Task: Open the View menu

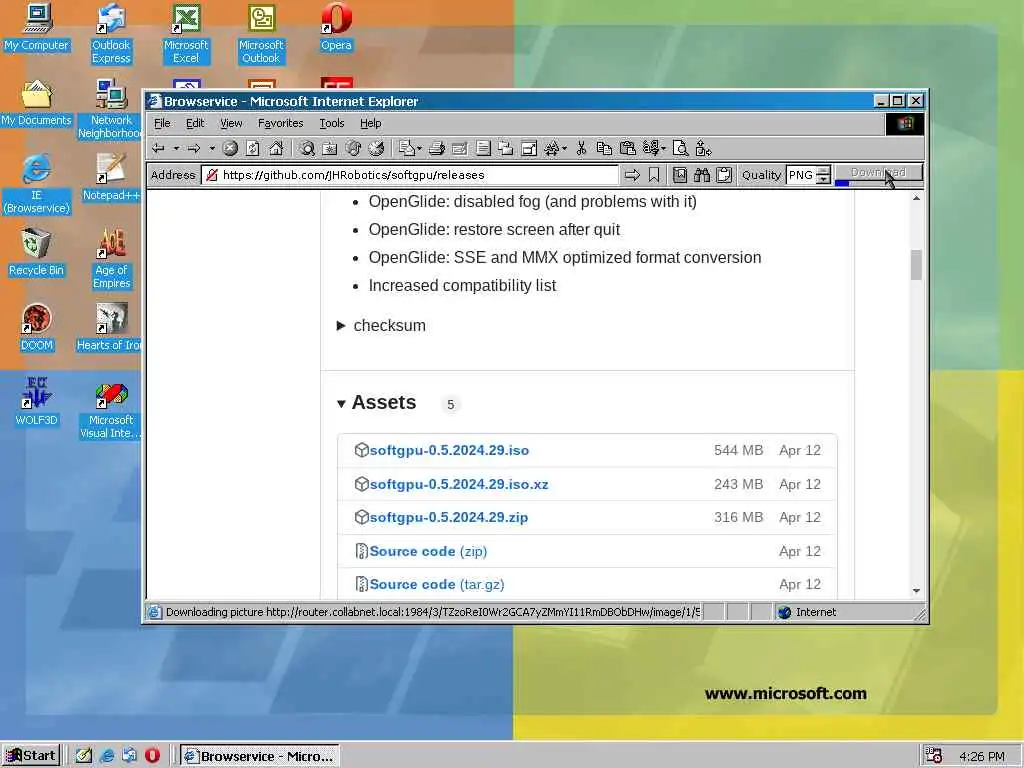Action: click(231, 123)
